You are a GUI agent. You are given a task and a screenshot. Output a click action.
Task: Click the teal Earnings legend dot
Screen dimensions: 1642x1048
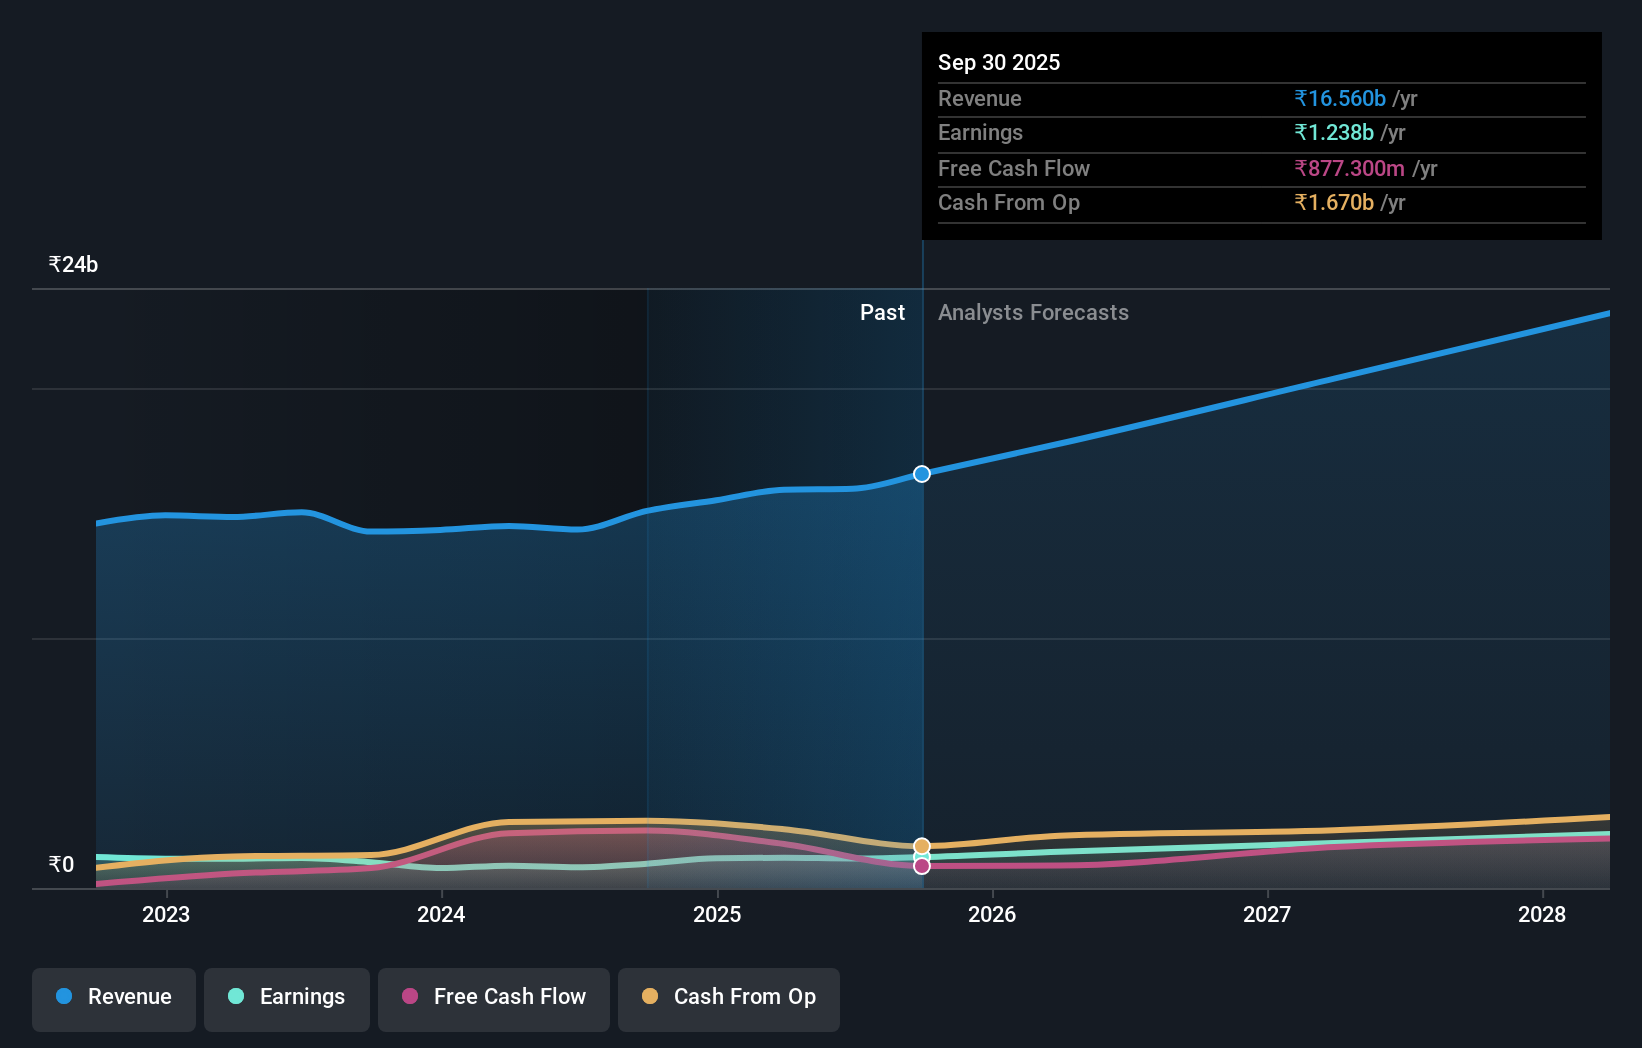pos(235,997)
